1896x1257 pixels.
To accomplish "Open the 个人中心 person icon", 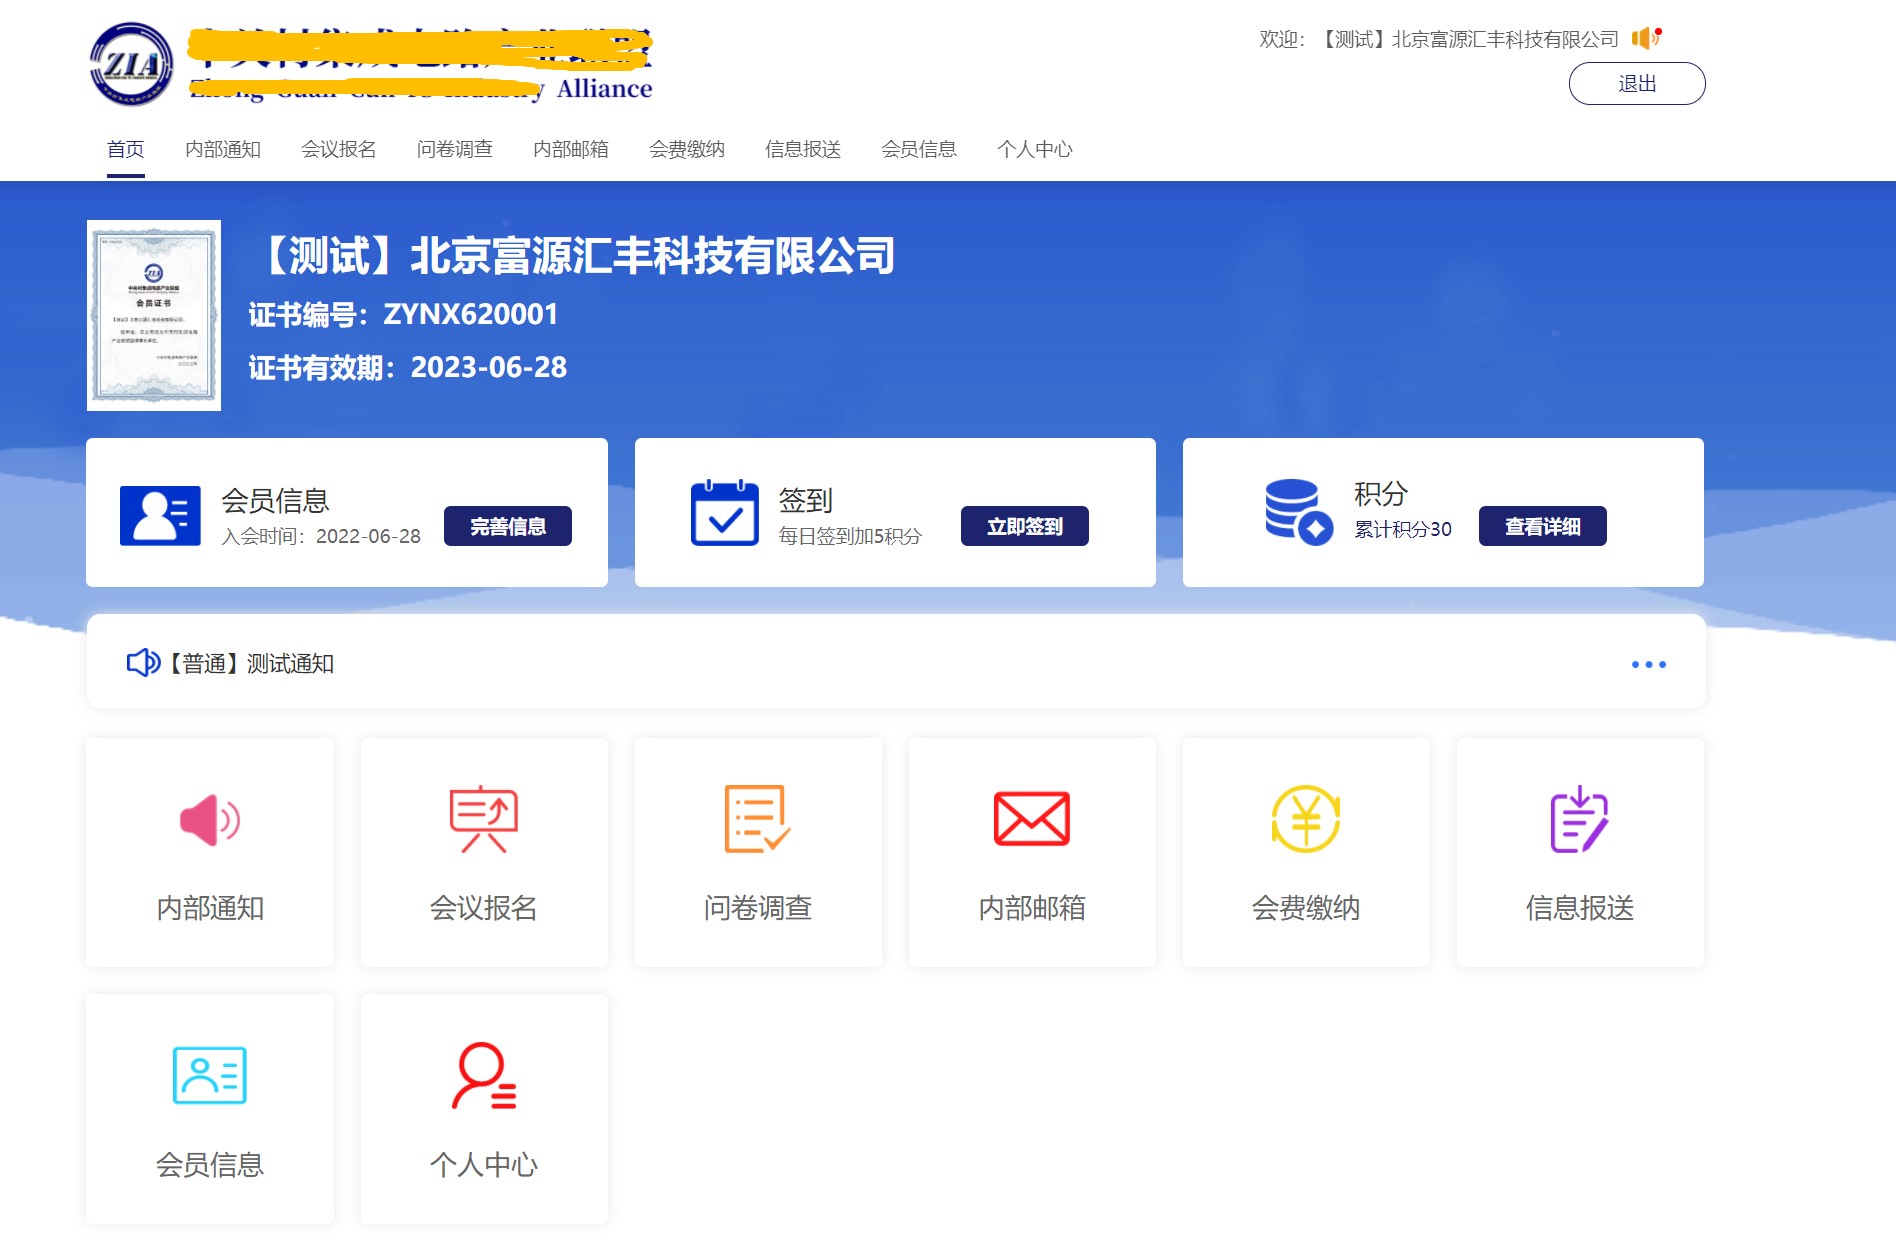I will pyautogui.click(x=483, y=1075).
